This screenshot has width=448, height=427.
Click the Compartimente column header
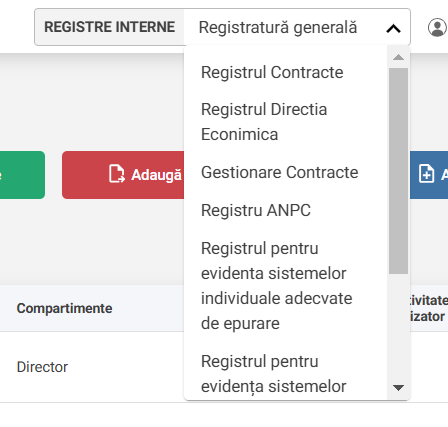coord(64,308)
